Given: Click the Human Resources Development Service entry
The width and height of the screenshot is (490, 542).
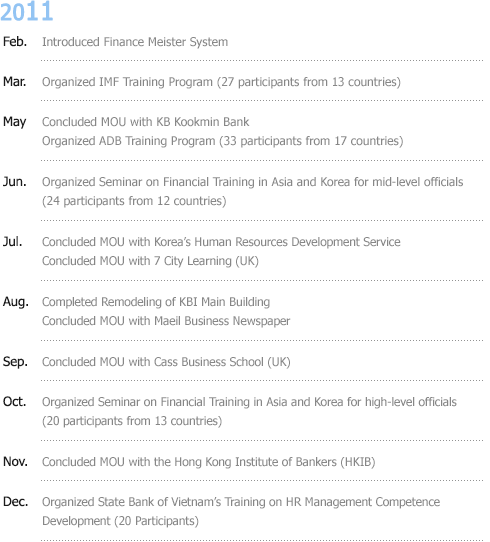Looking at the screenshot, I should coord(221,242).
